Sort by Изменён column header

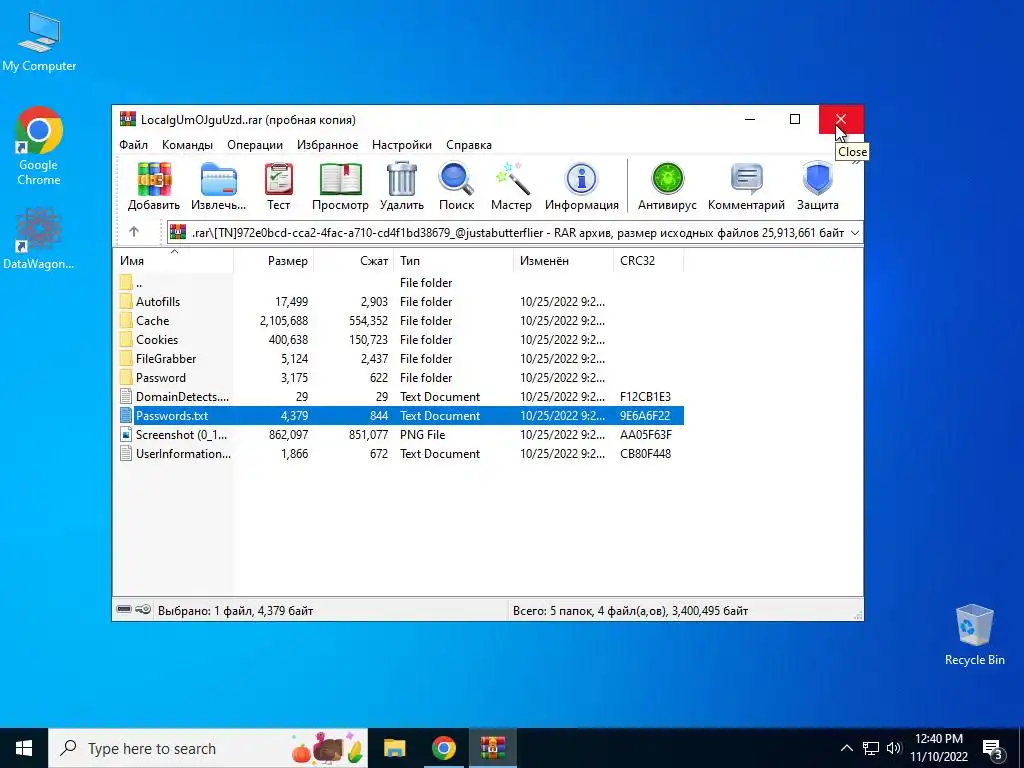point(564,261)
